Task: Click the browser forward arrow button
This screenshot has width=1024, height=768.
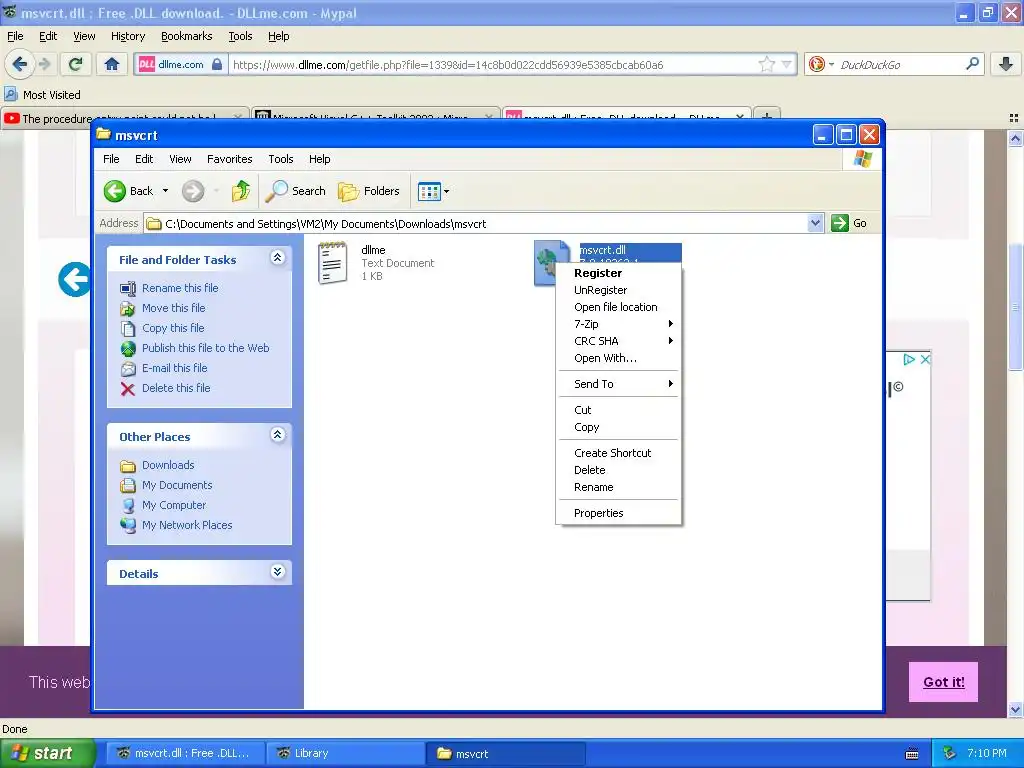Action: 44,64
